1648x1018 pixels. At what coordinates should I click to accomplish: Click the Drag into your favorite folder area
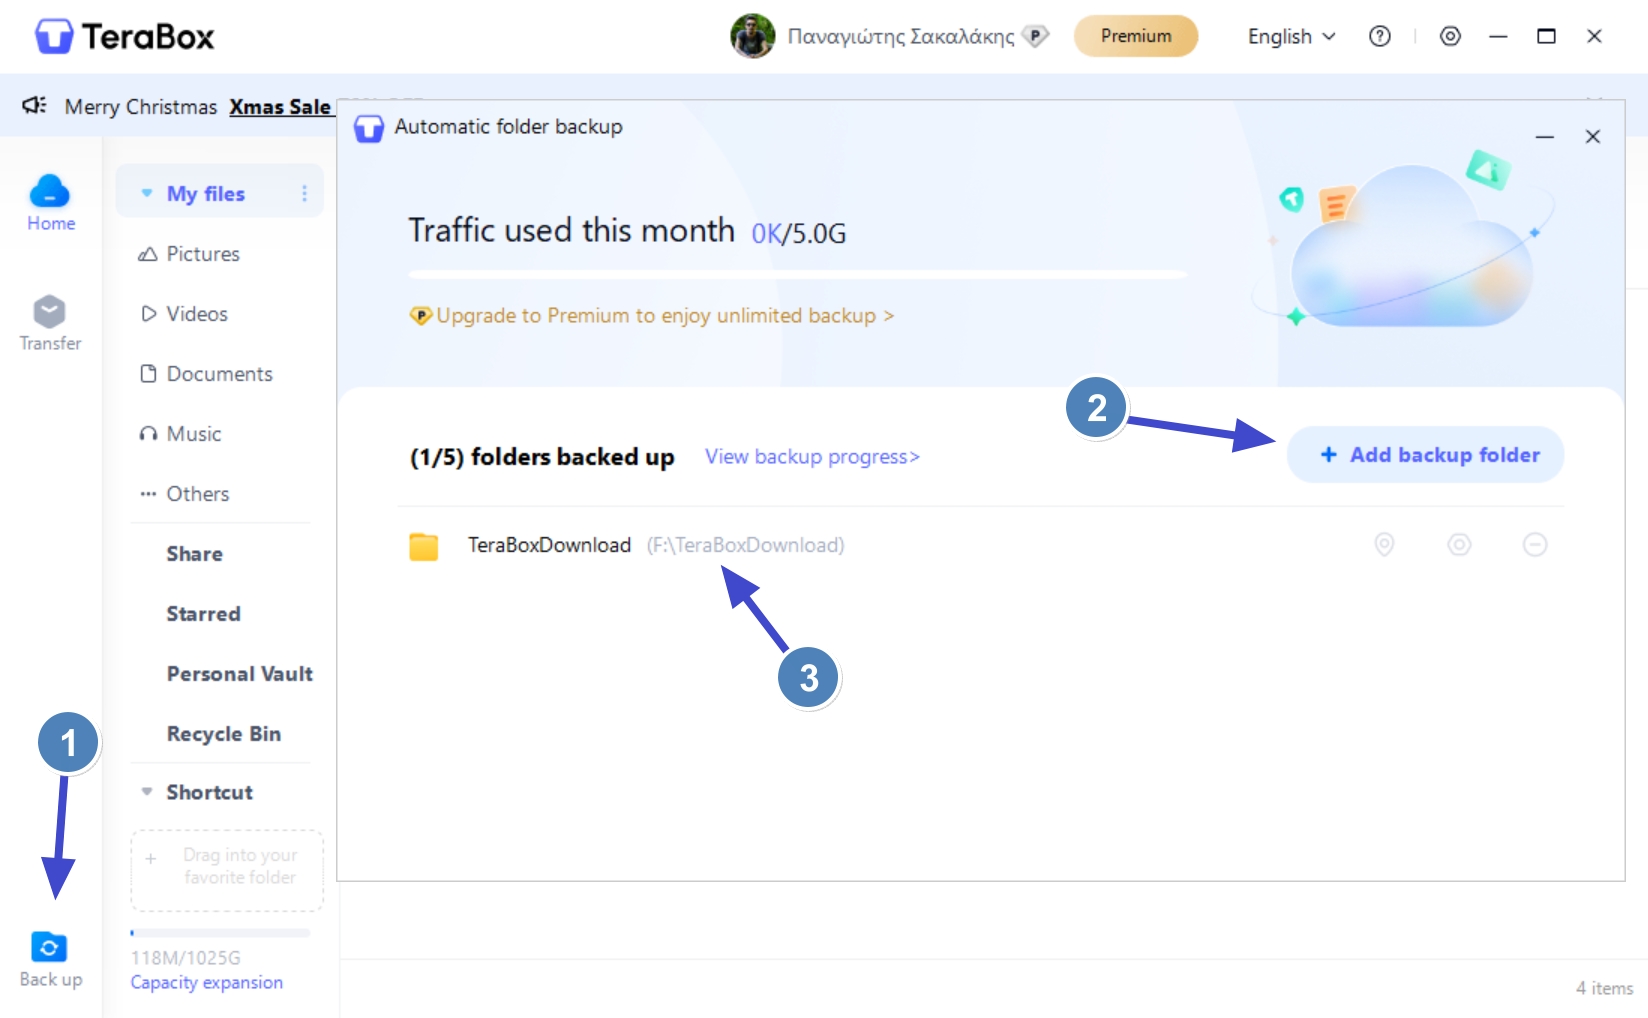227,870
